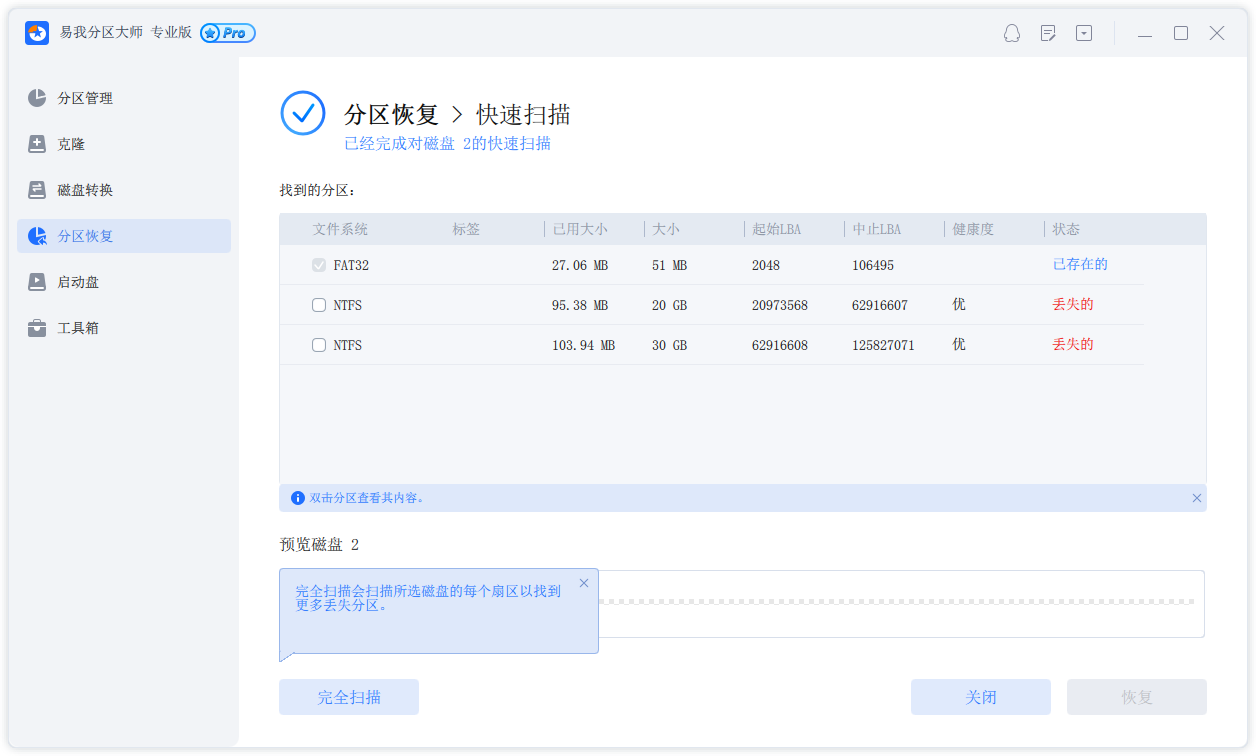Screen dimensions: 1256x756
Task: Select the 分区恢复 sidebar menu item
Action: click(x=124, y=236)
